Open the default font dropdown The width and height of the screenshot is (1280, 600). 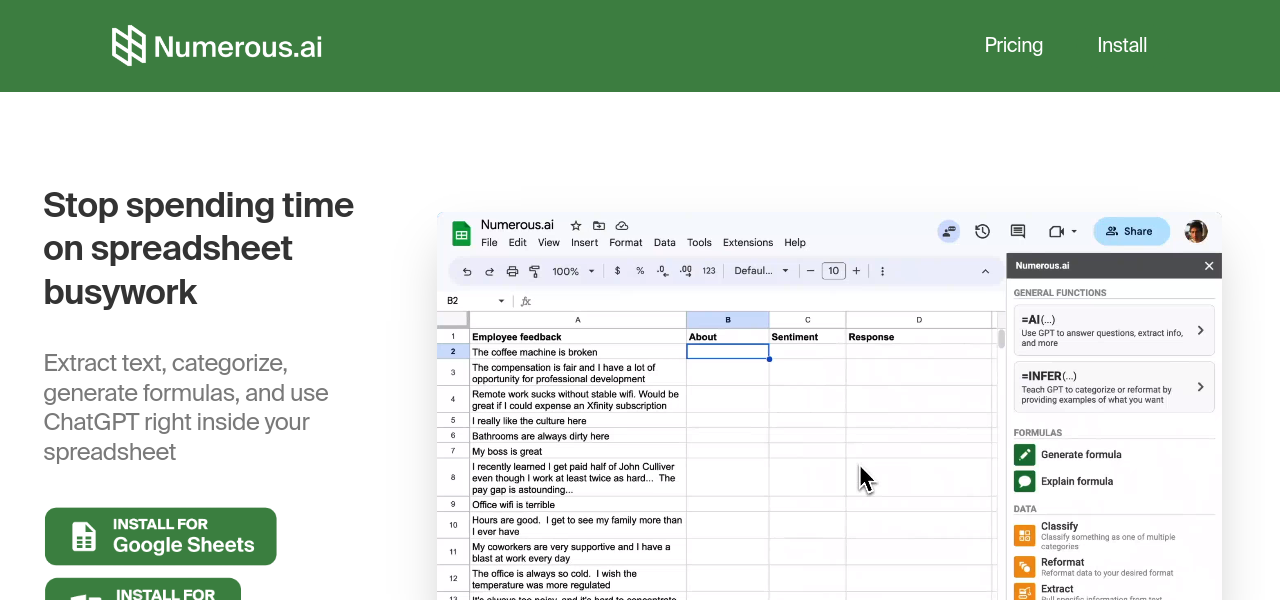click(761, 271)
